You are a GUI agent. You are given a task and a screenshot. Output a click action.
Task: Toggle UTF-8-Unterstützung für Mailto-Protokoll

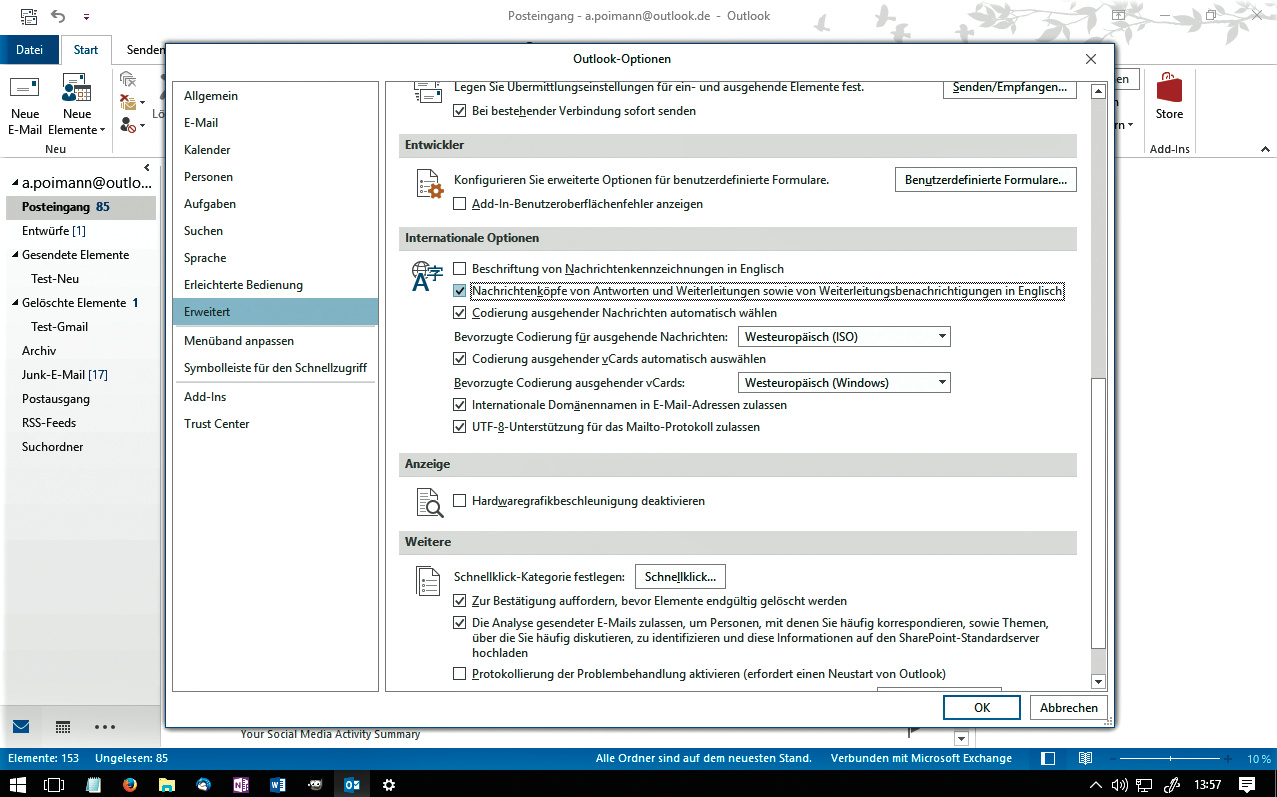coord(460,427)
